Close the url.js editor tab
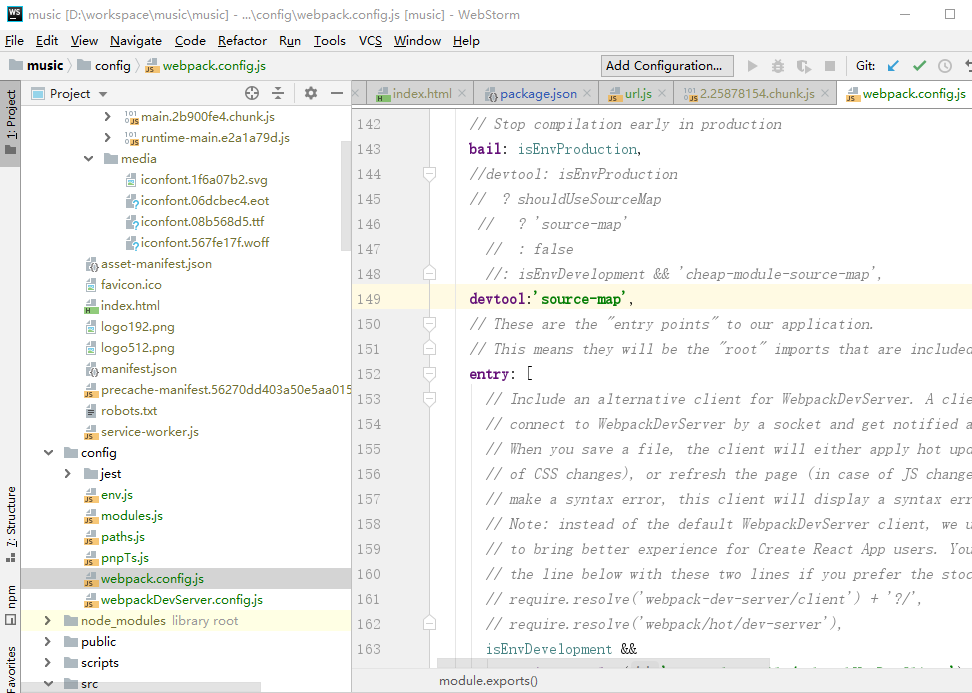Viewport: 972px width, 693px height. pos(662,93)
